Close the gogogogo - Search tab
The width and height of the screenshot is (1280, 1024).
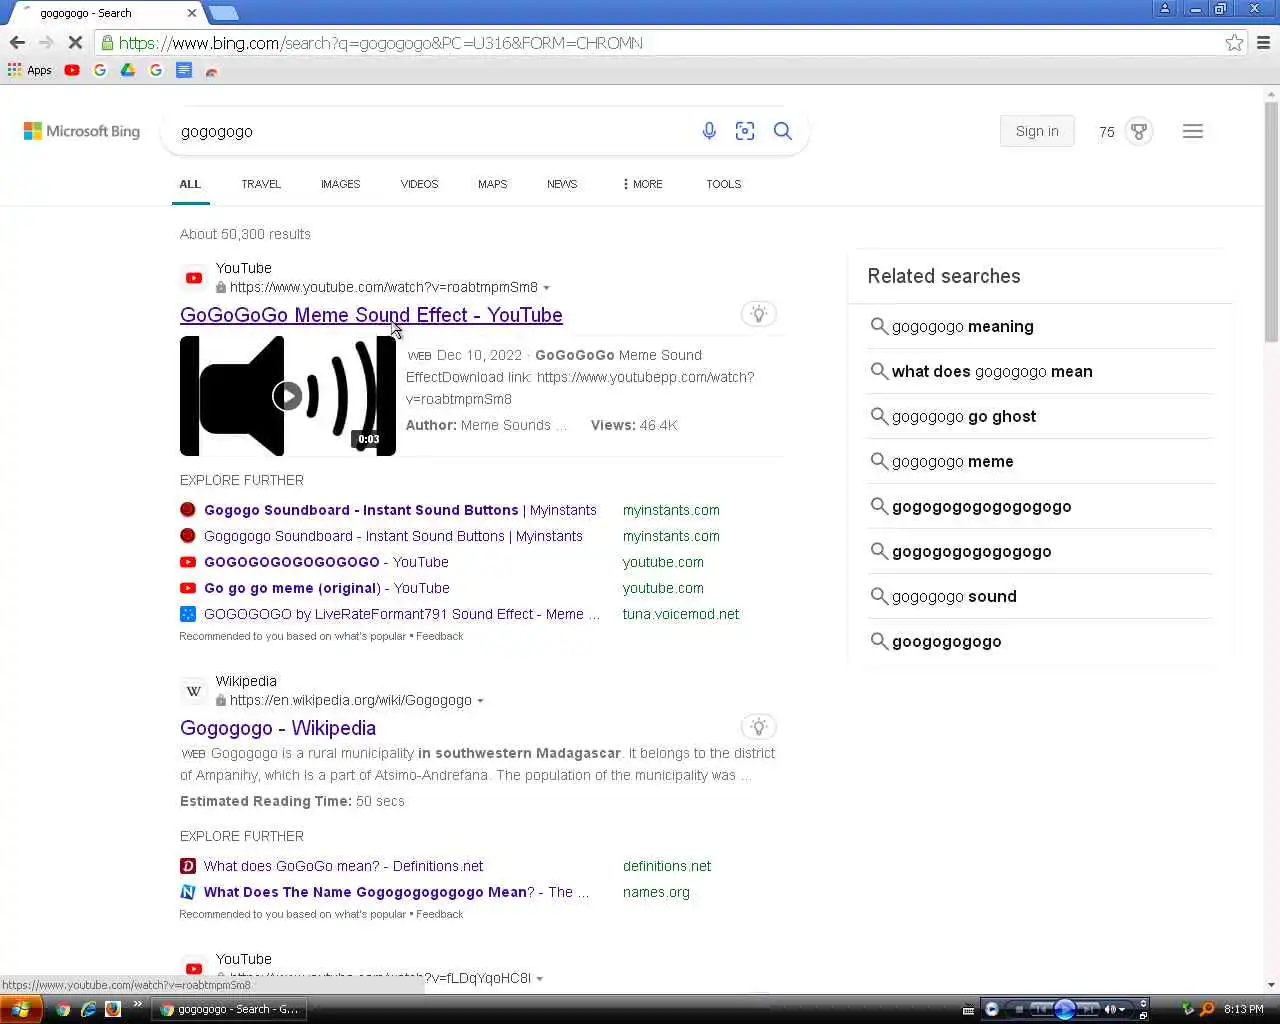click(x=192, y=13)
